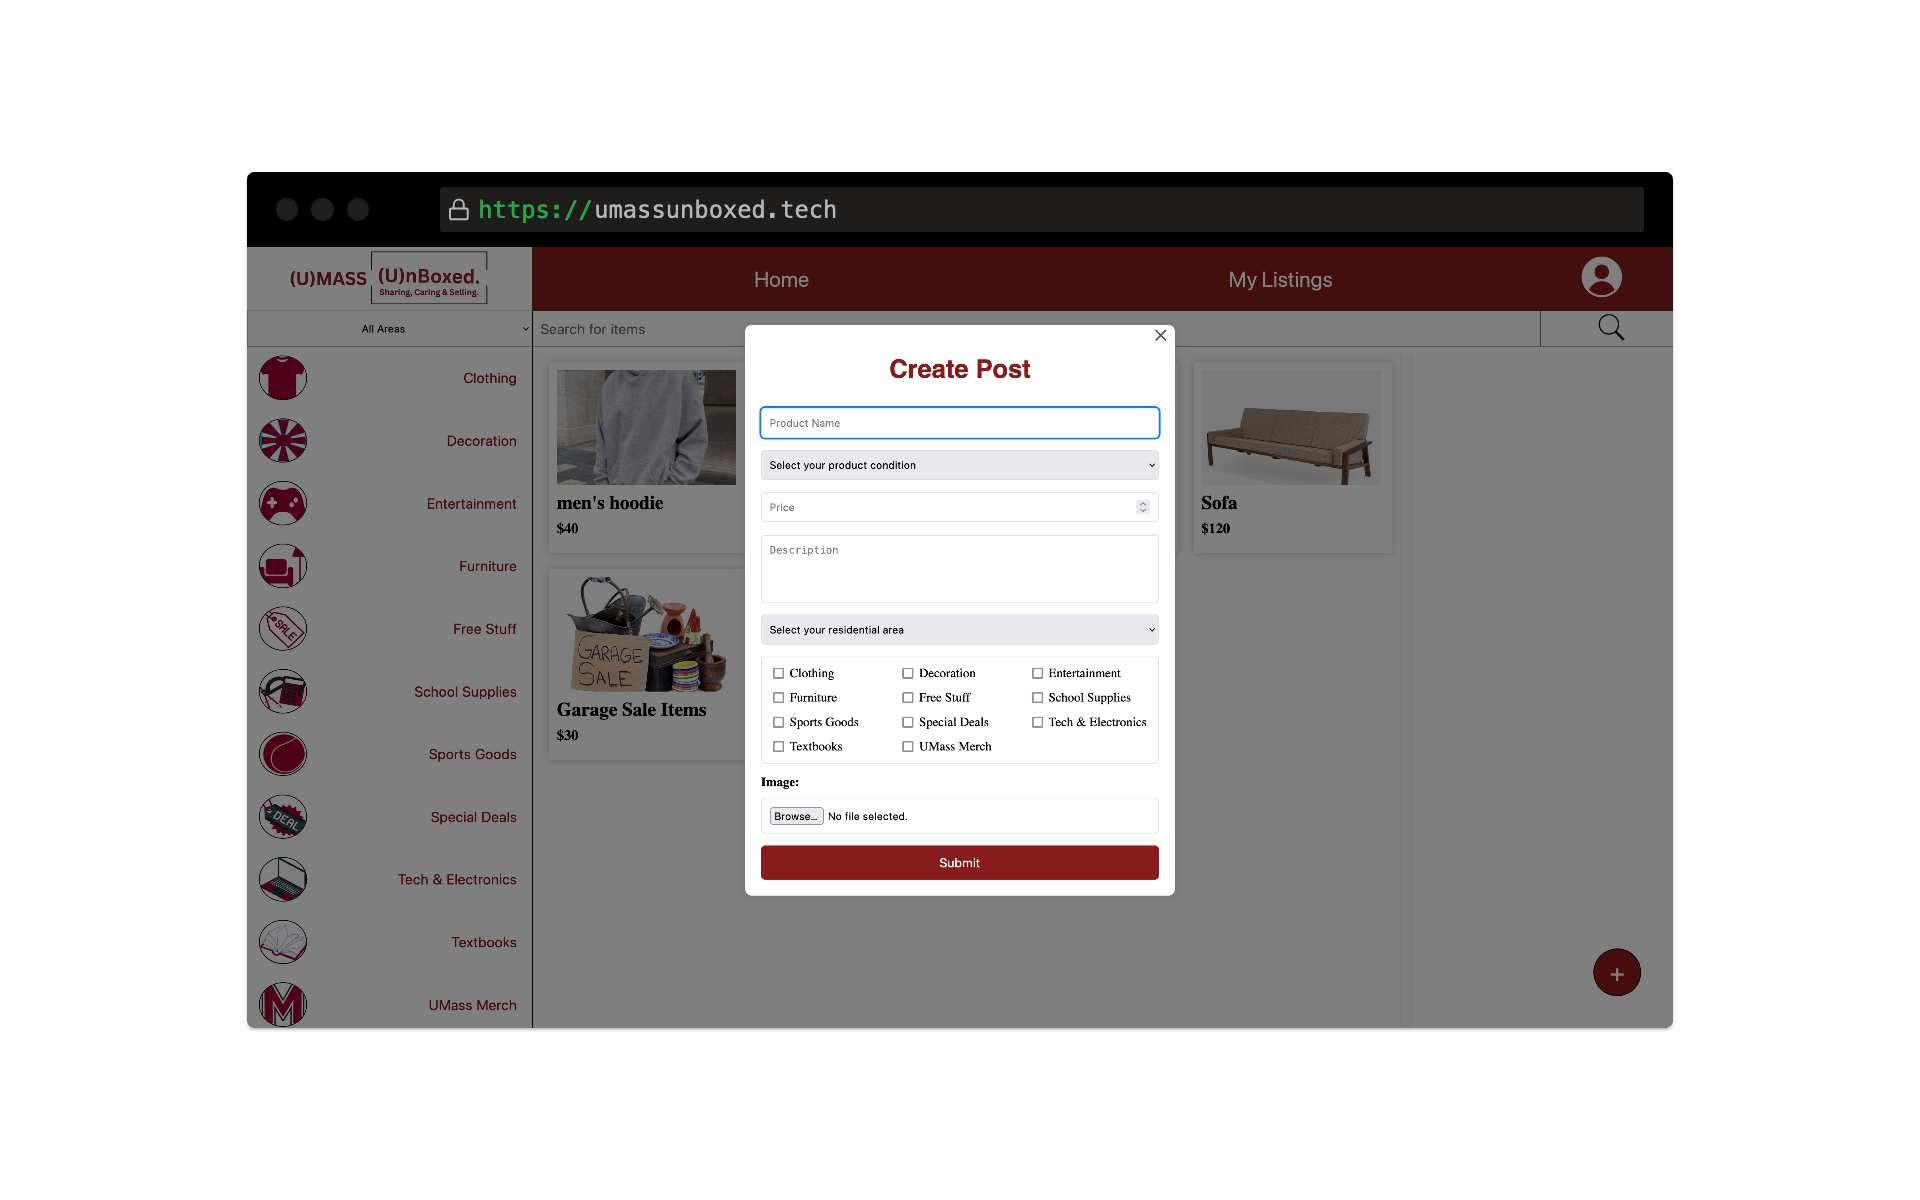Open the user profile avatar icon
1920x1200 pixels.
click(1601, 278)
